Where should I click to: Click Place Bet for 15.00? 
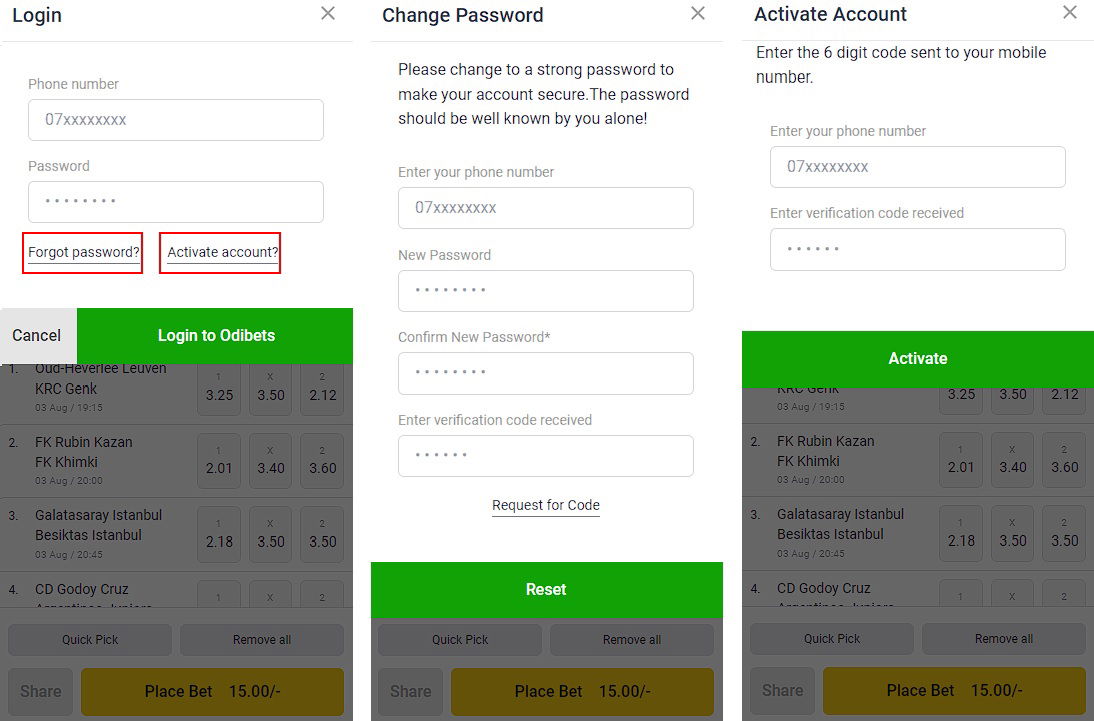[212, 691]
